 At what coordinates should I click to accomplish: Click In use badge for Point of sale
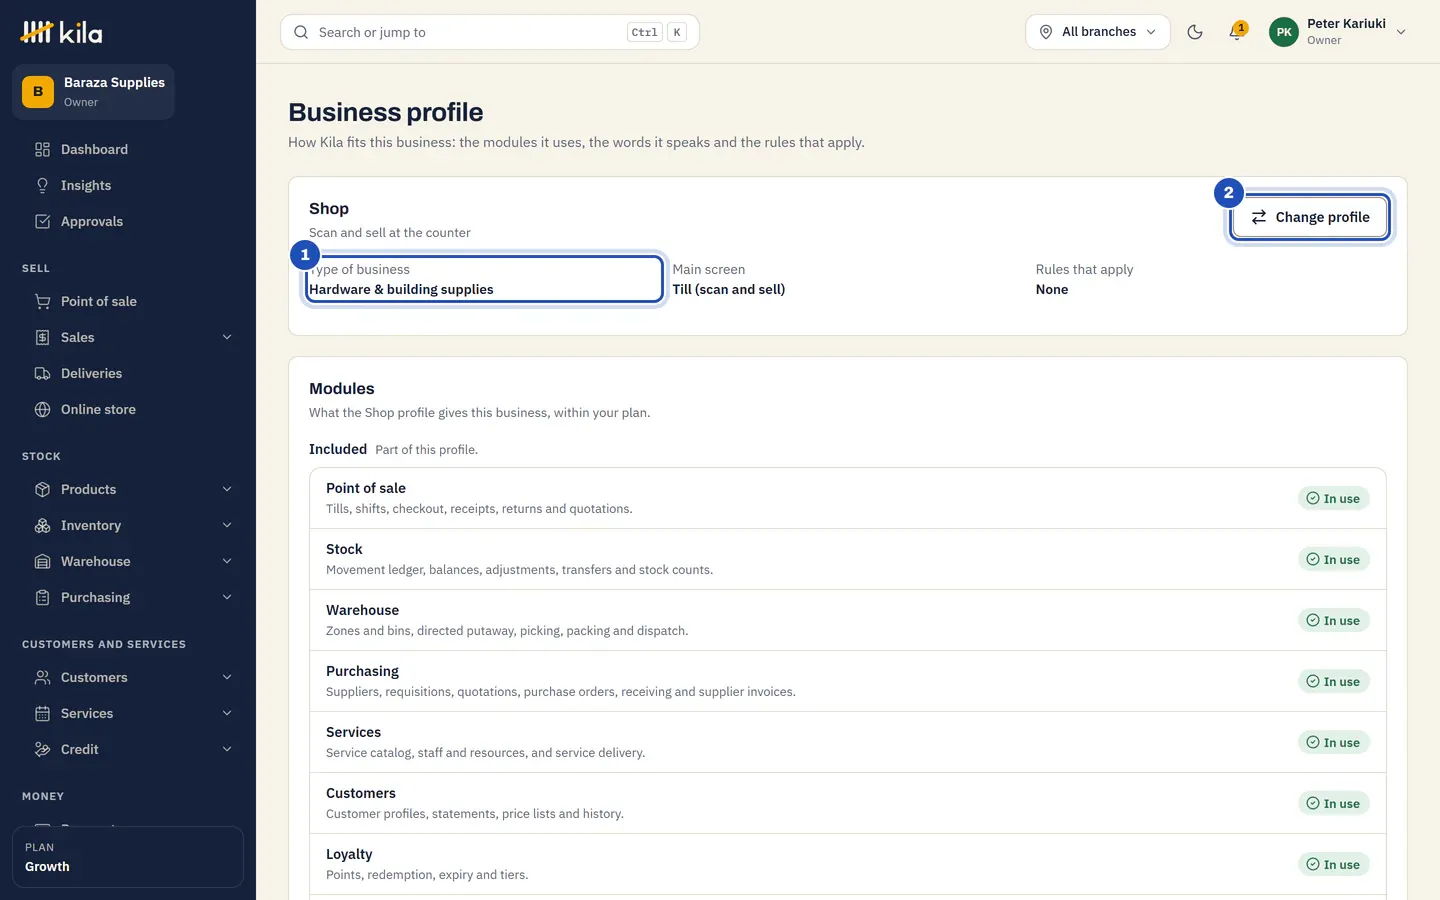[1334, 498]
